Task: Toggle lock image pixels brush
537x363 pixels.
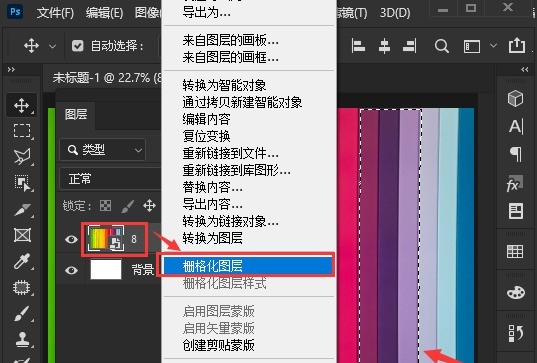Action: 127,206
